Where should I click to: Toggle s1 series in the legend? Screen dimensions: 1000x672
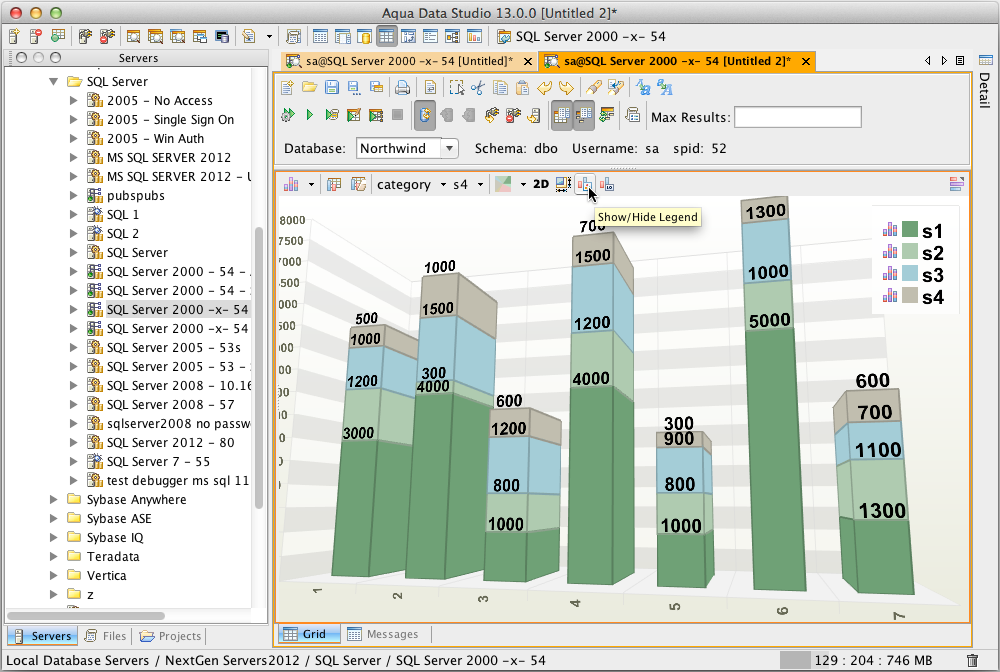(912, 230)
